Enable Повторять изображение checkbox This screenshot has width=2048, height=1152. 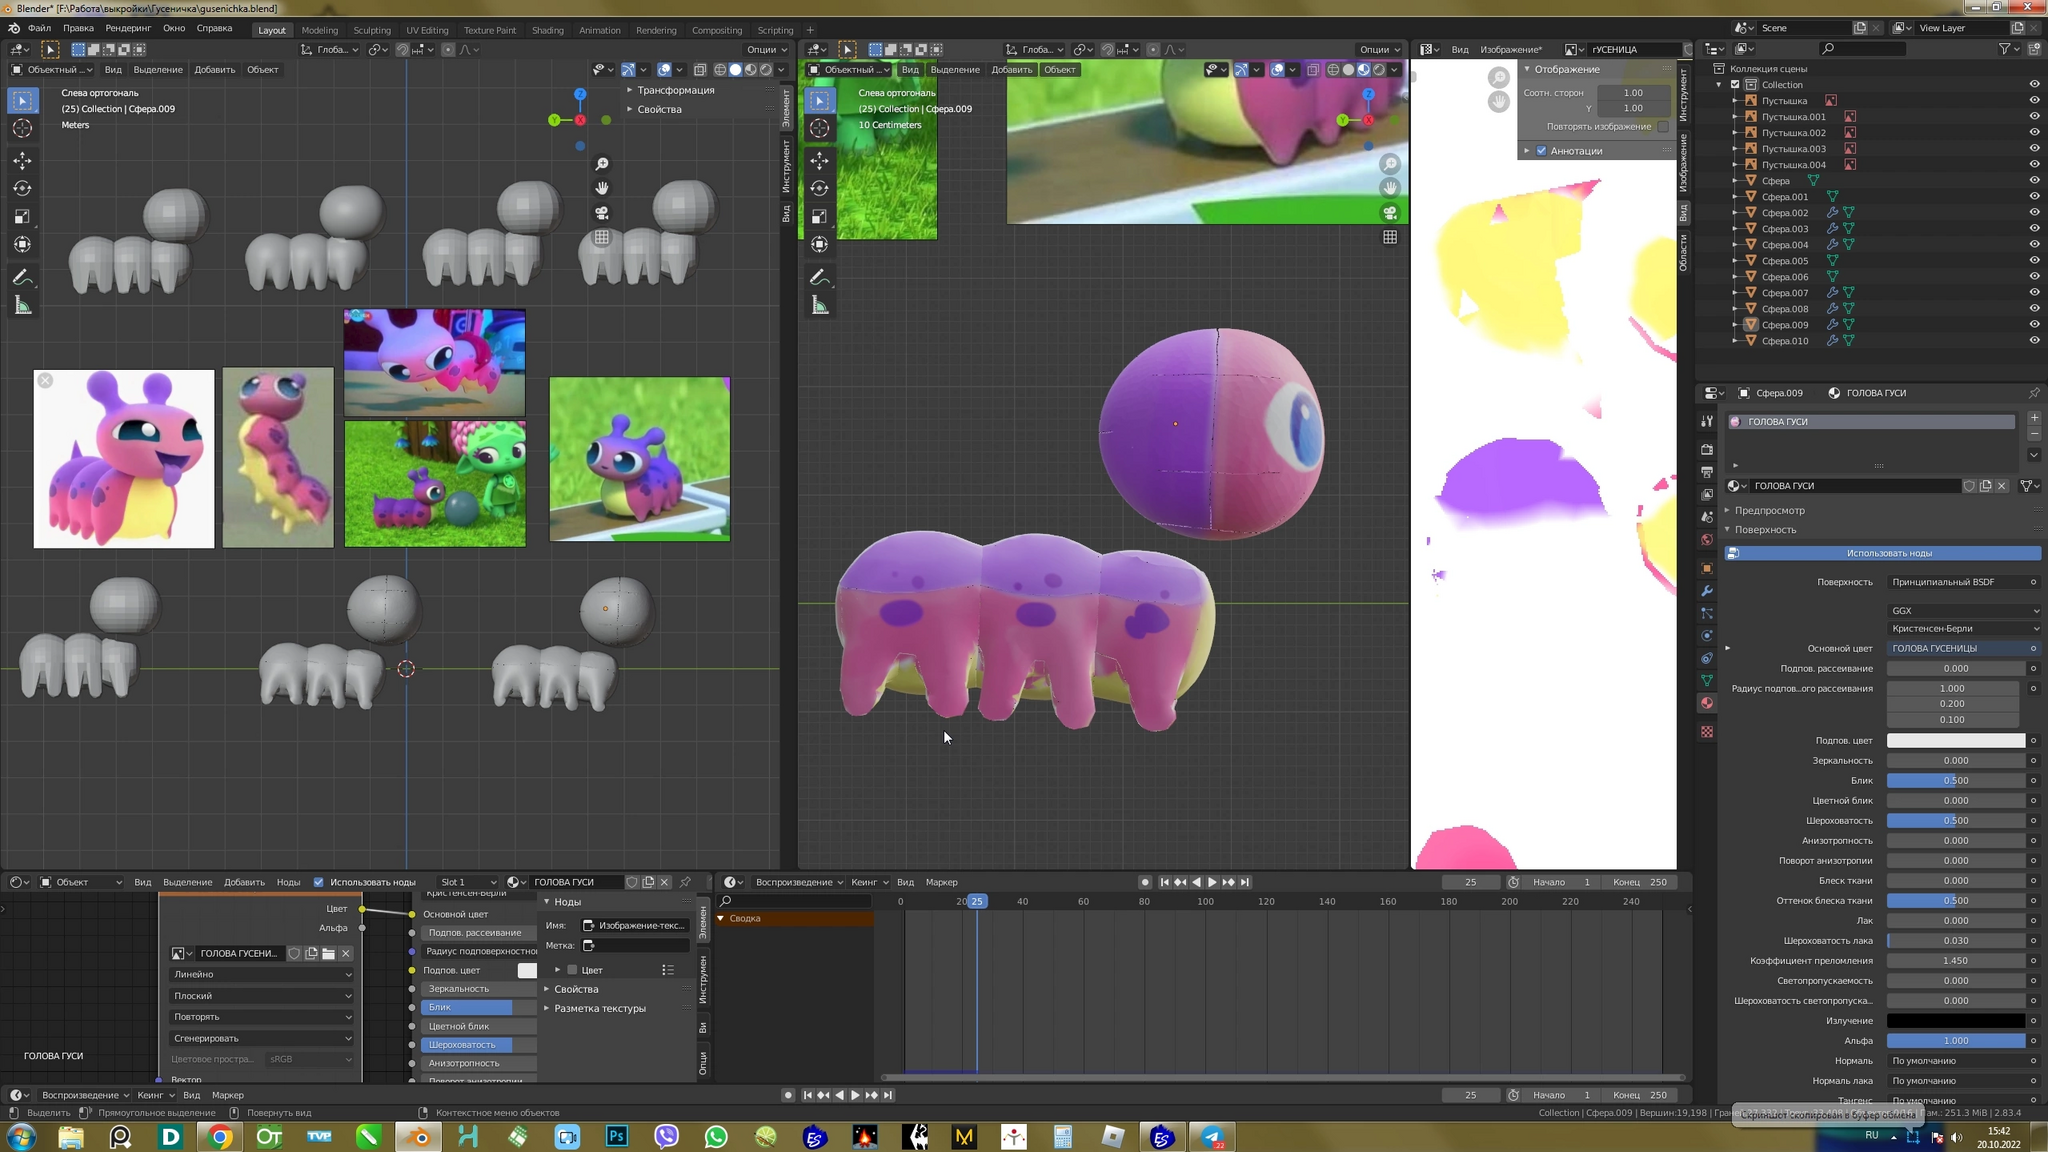point(1663,127)
